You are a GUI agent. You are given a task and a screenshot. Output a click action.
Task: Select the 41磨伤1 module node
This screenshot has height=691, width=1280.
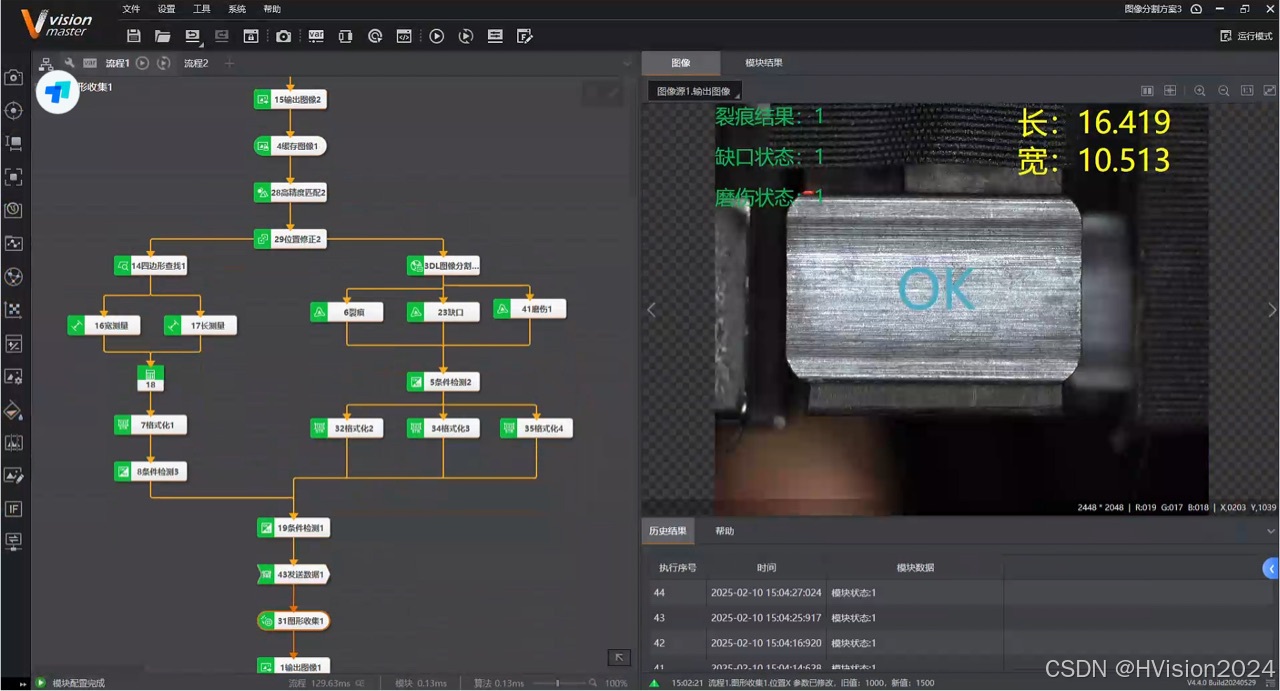tap(530, 309)
